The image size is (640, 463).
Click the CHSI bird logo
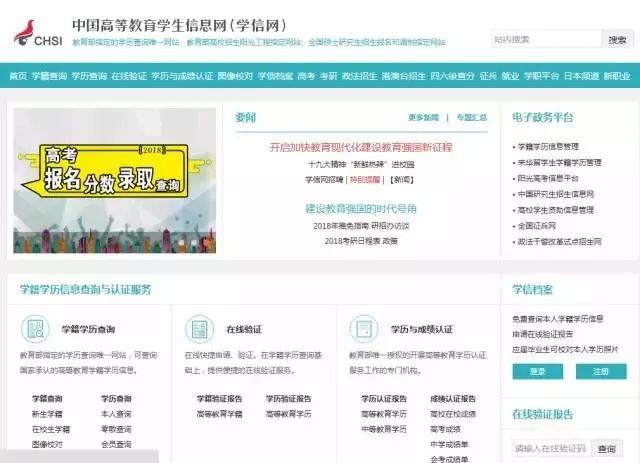(38, 33)
